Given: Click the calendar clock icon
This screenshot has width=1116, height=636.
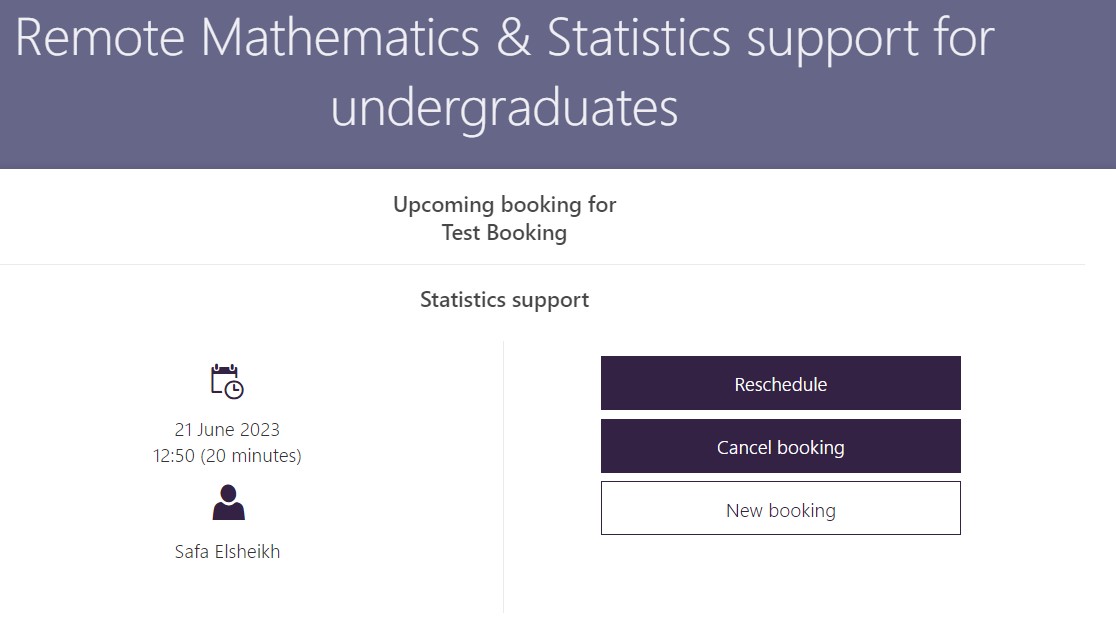Looking at the screenshot, I should tap(227, 382).
